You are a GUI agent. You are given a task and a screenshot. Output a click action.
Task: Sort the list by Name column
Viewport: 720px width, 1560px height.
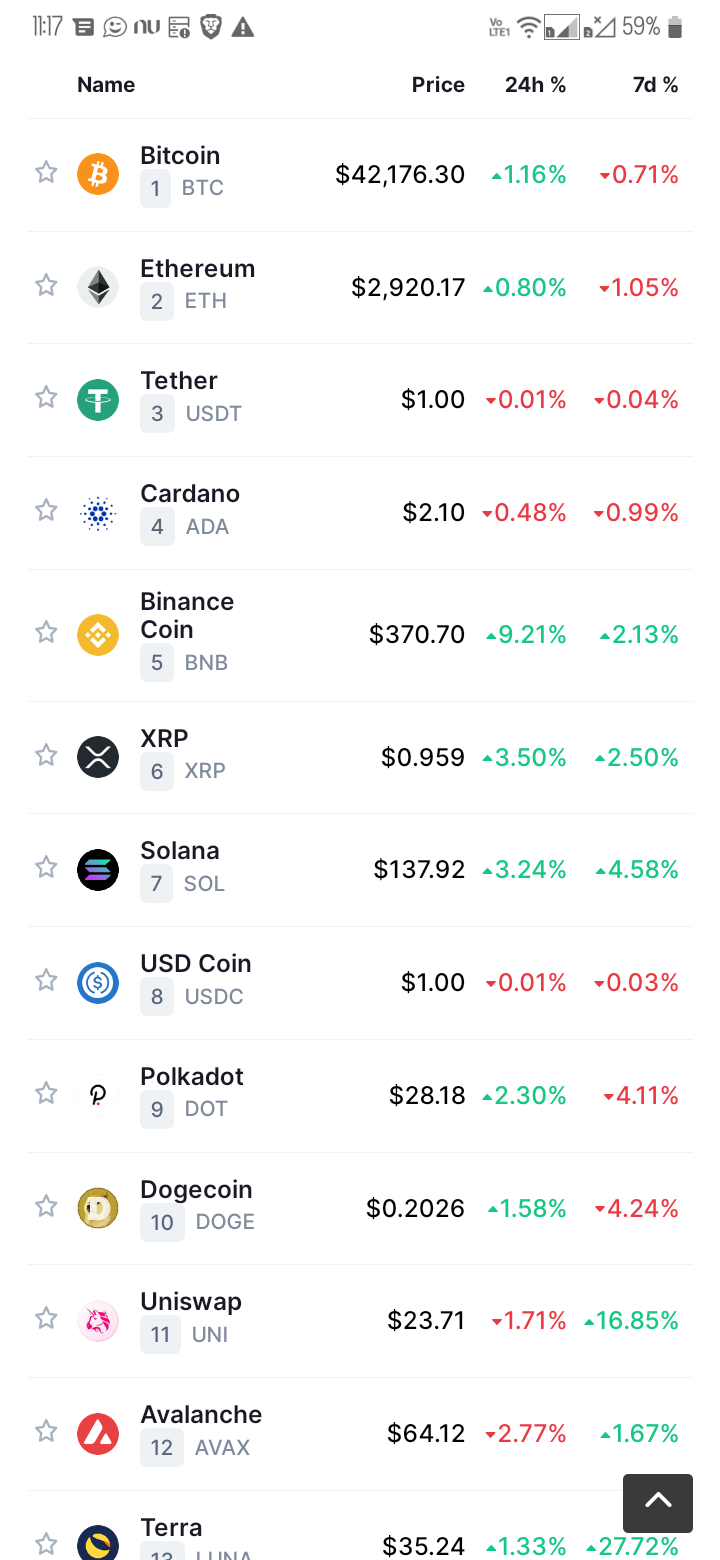pyautogui.click(x=106, y=85)
